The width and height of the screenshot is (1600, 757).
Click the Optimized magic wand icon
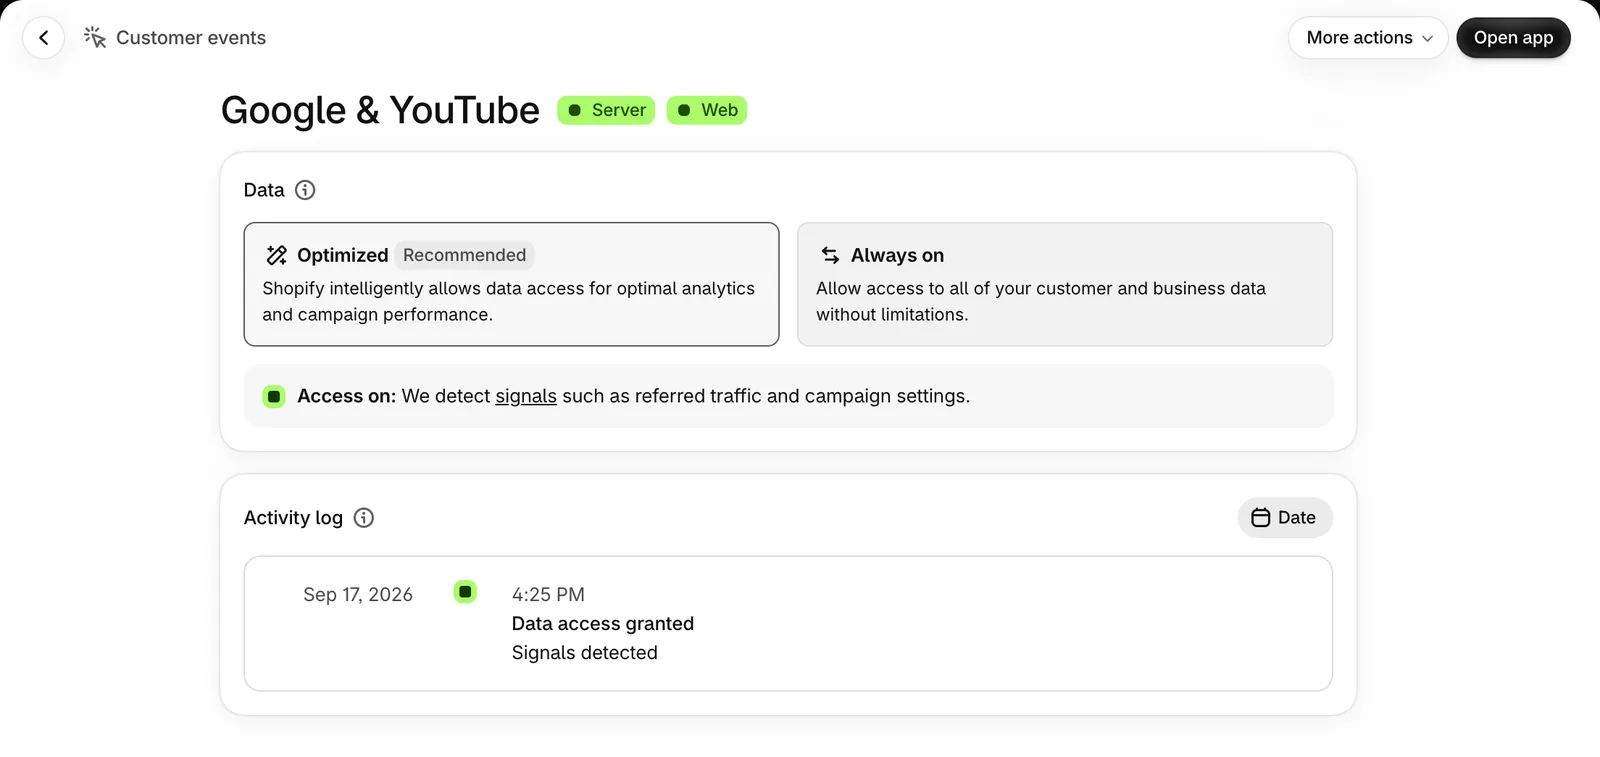tap(277, 255)
